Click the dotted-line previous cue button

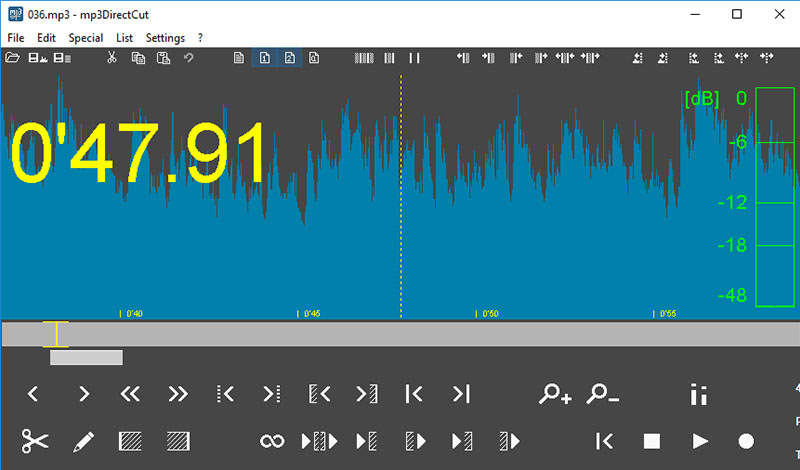pyautogui.click(x=225, y=393)
